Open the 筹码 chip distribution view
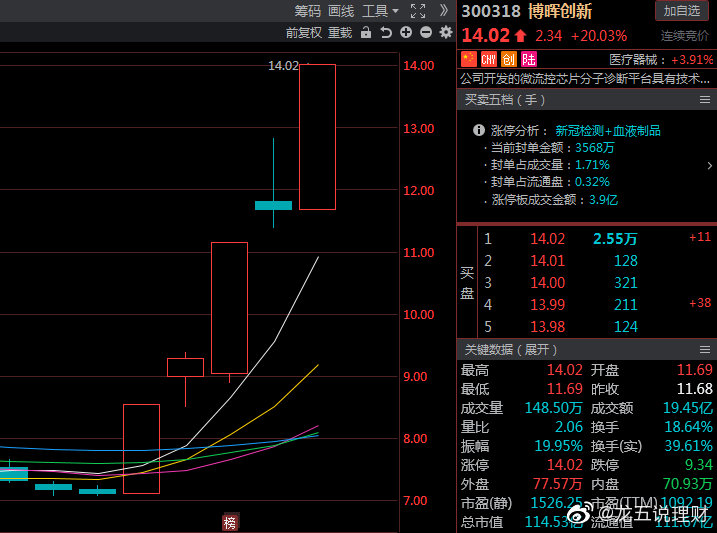The height and width of the screenshot is (533, 717). pos(307,11)
